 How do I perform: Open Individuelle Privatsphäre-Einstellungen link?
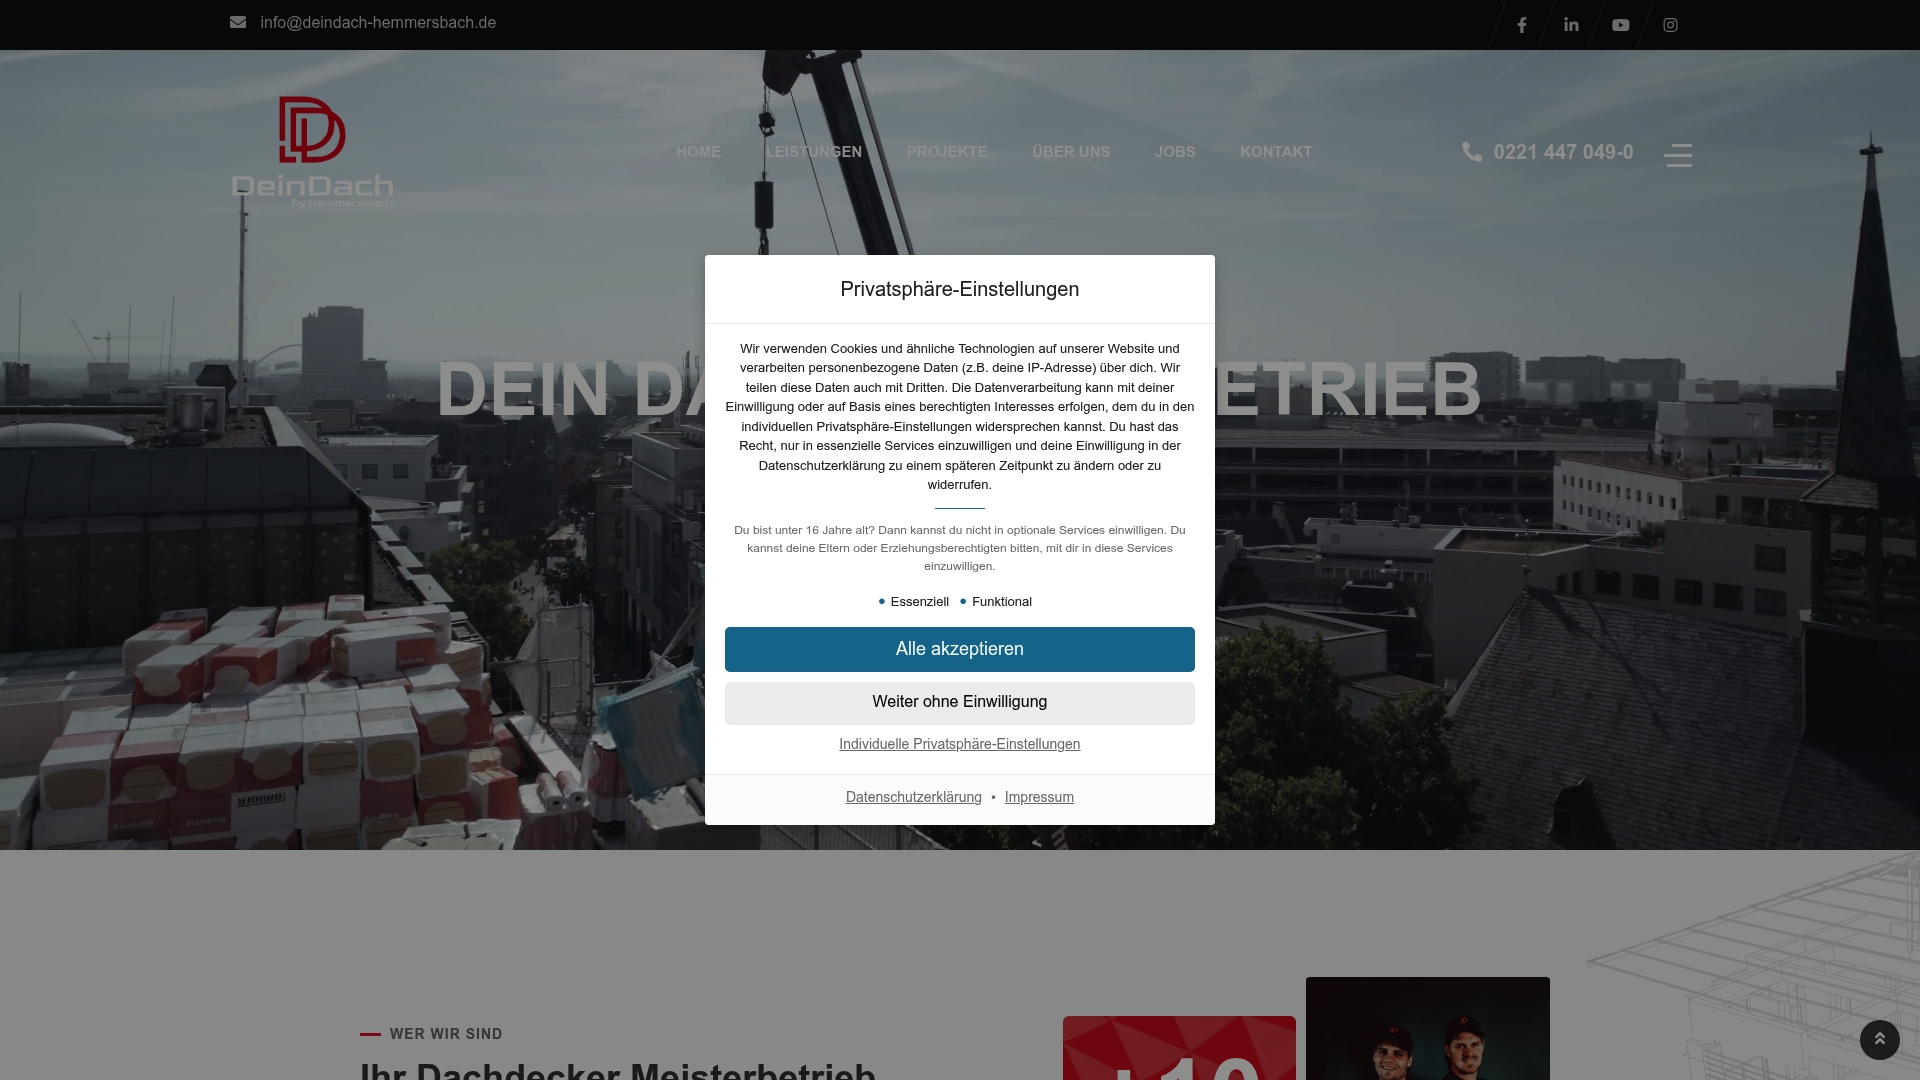coord(960,744)
